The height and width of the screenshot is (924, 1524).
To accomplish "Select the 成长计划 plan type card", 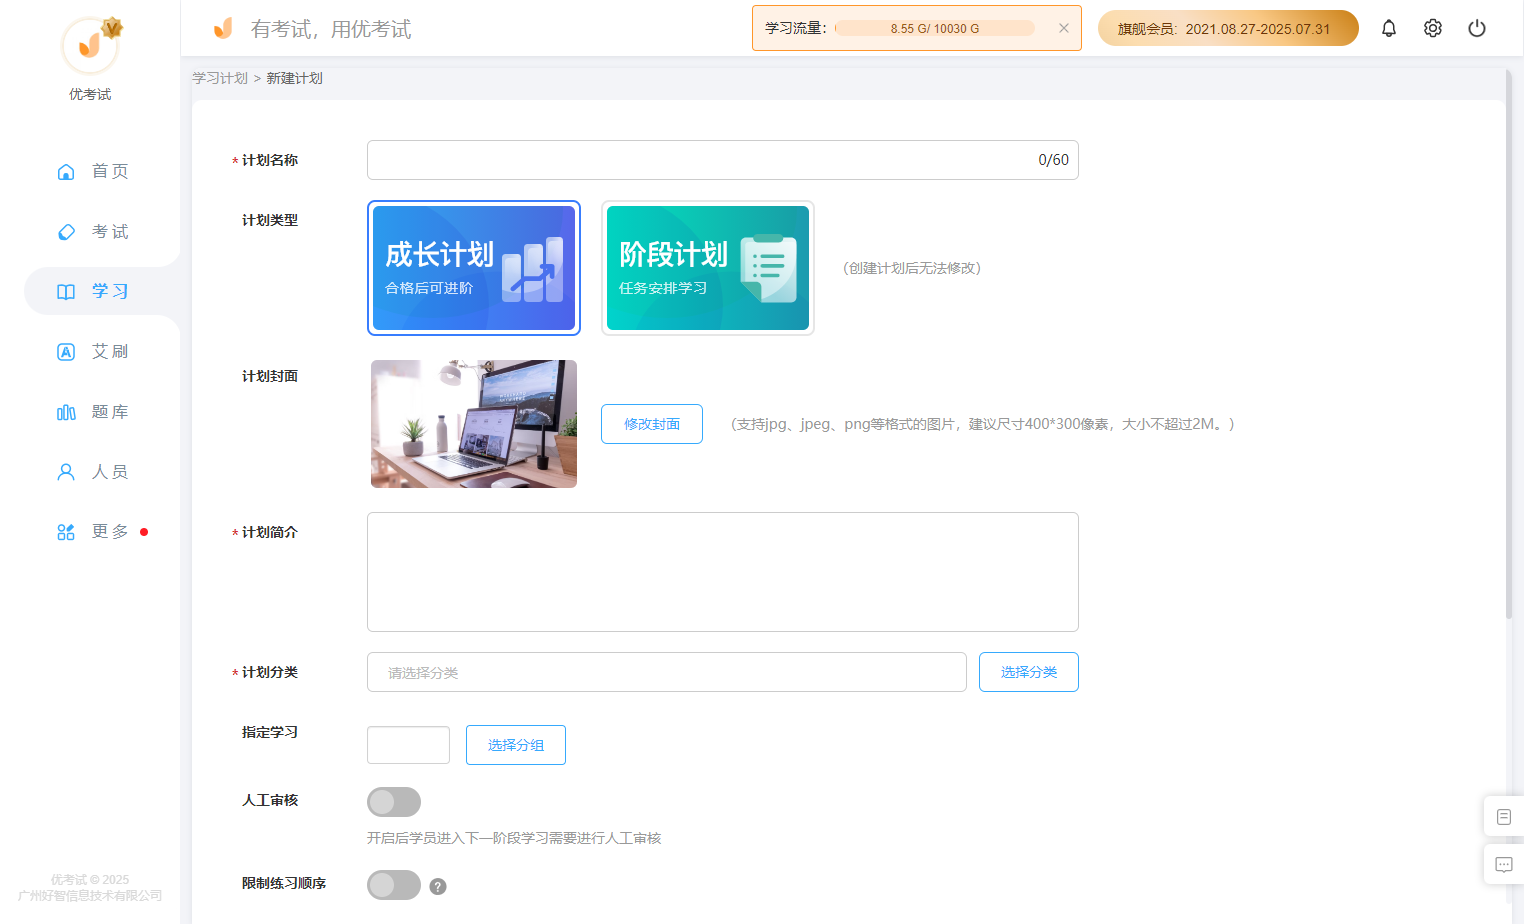I will pos(474,268).
